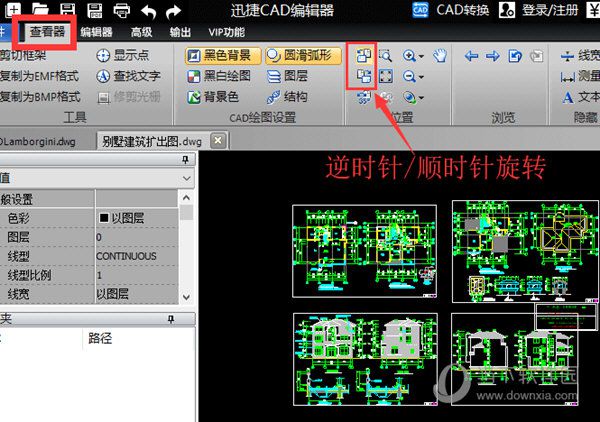Select zoom window magnifier icon
The width and height of the screenshot is (600, 422).
click(385, 56)
